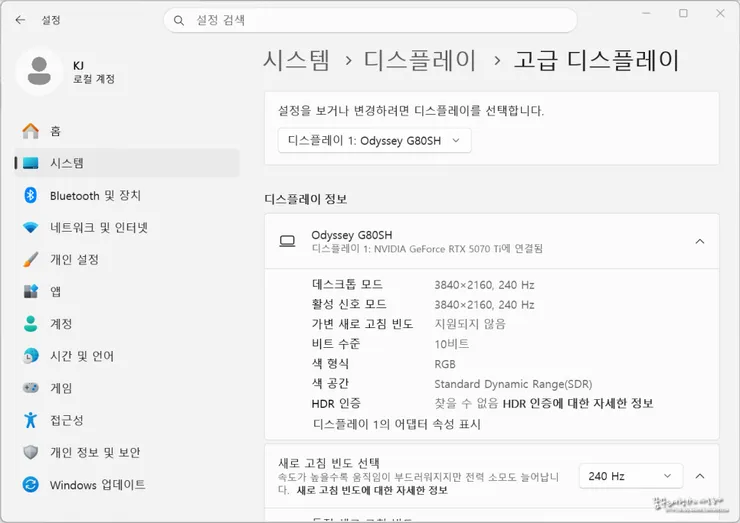Open 접근성 settings category
The height and width of the screenshot is (523, 740).
pyautogui.click(x=126, y=420)
